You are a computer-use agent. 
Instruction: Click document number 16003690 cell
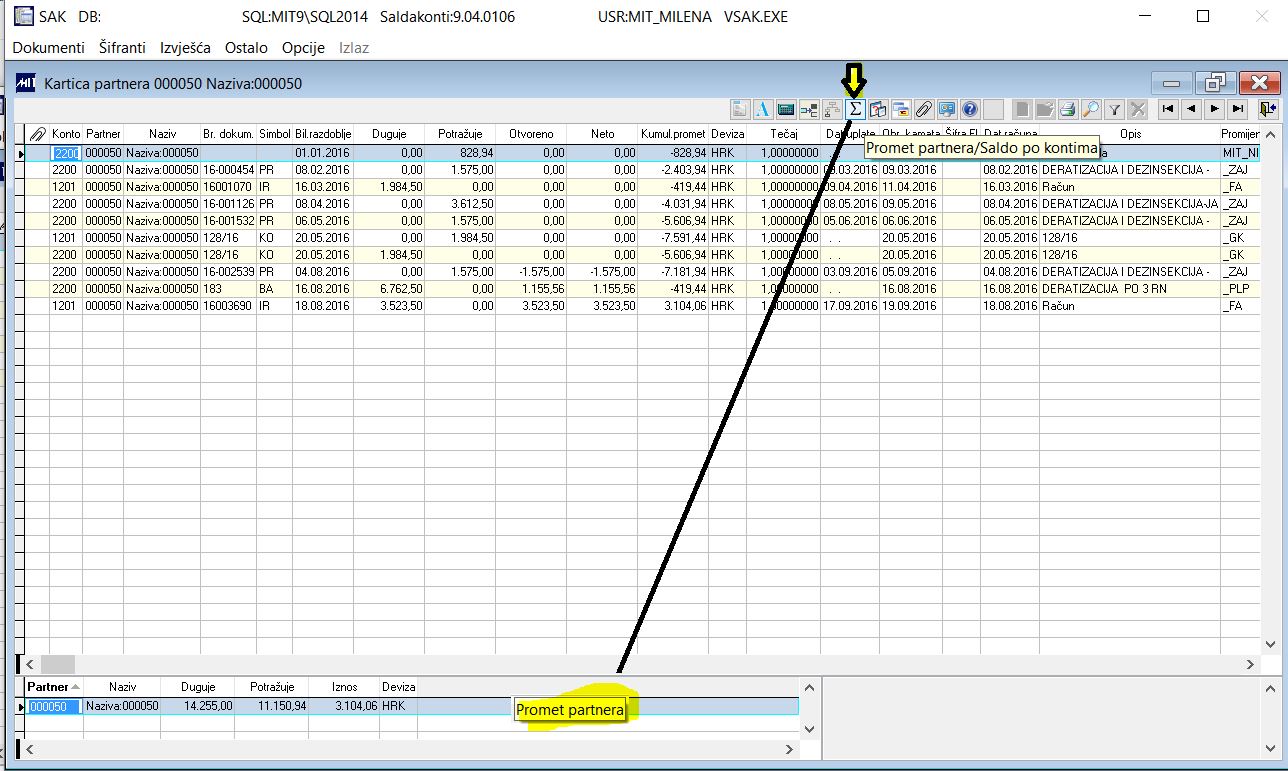228,306
